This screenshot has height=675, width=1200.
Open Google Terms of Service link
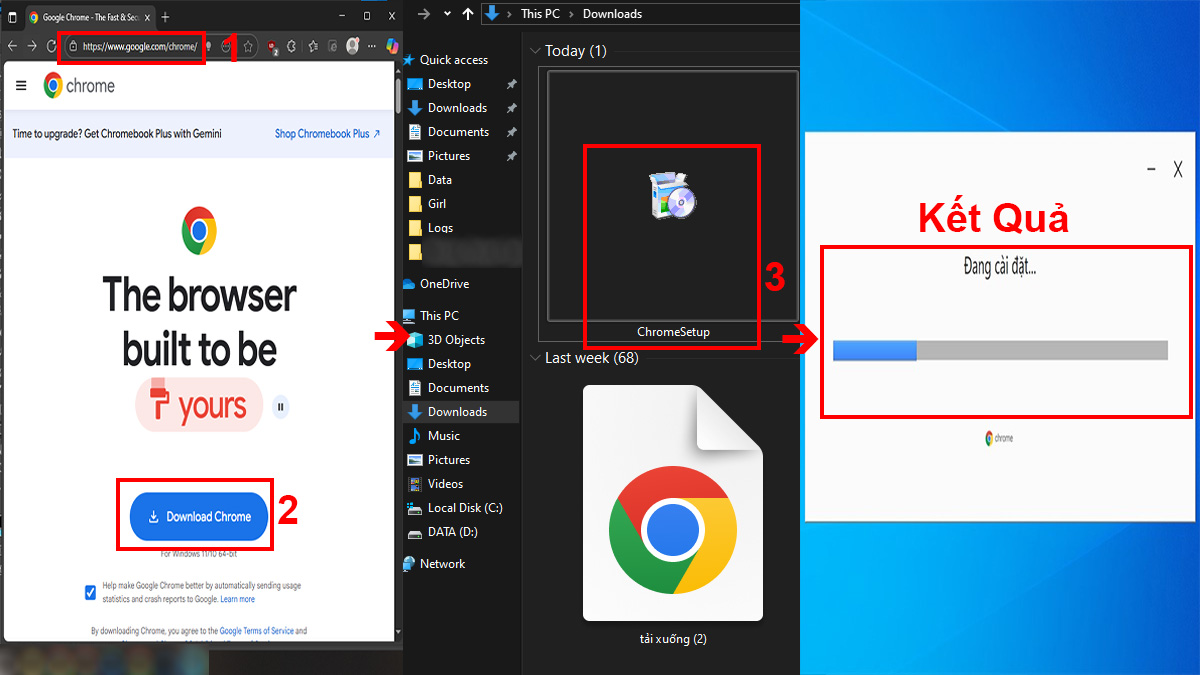pos(256,631)
